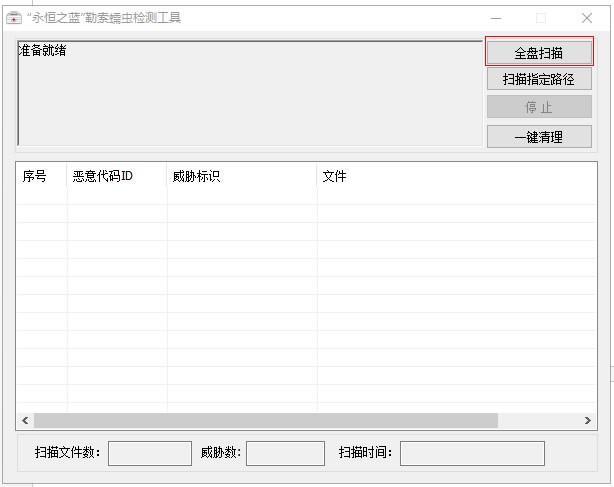This screenshot has height=487, width=614.
Task: Click the application icon in title bar
Action: click(14, 18)
